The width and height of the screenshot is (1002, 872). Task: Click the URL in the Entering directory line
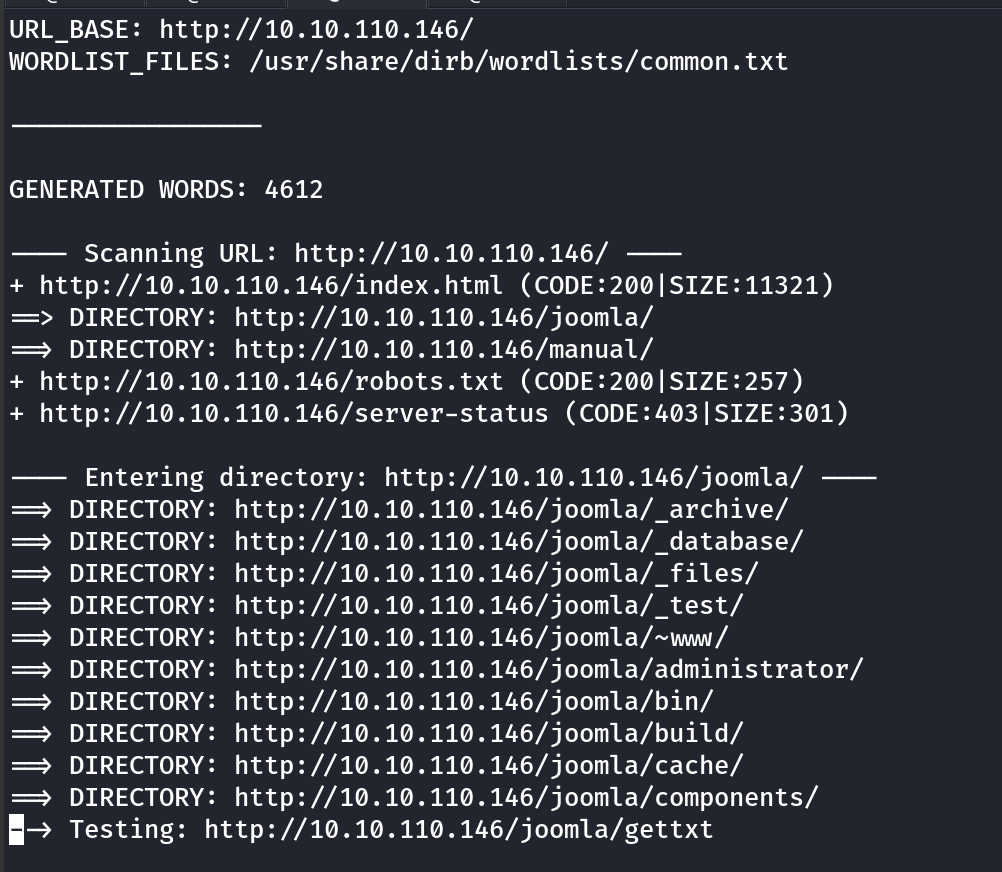click(594, 477)
